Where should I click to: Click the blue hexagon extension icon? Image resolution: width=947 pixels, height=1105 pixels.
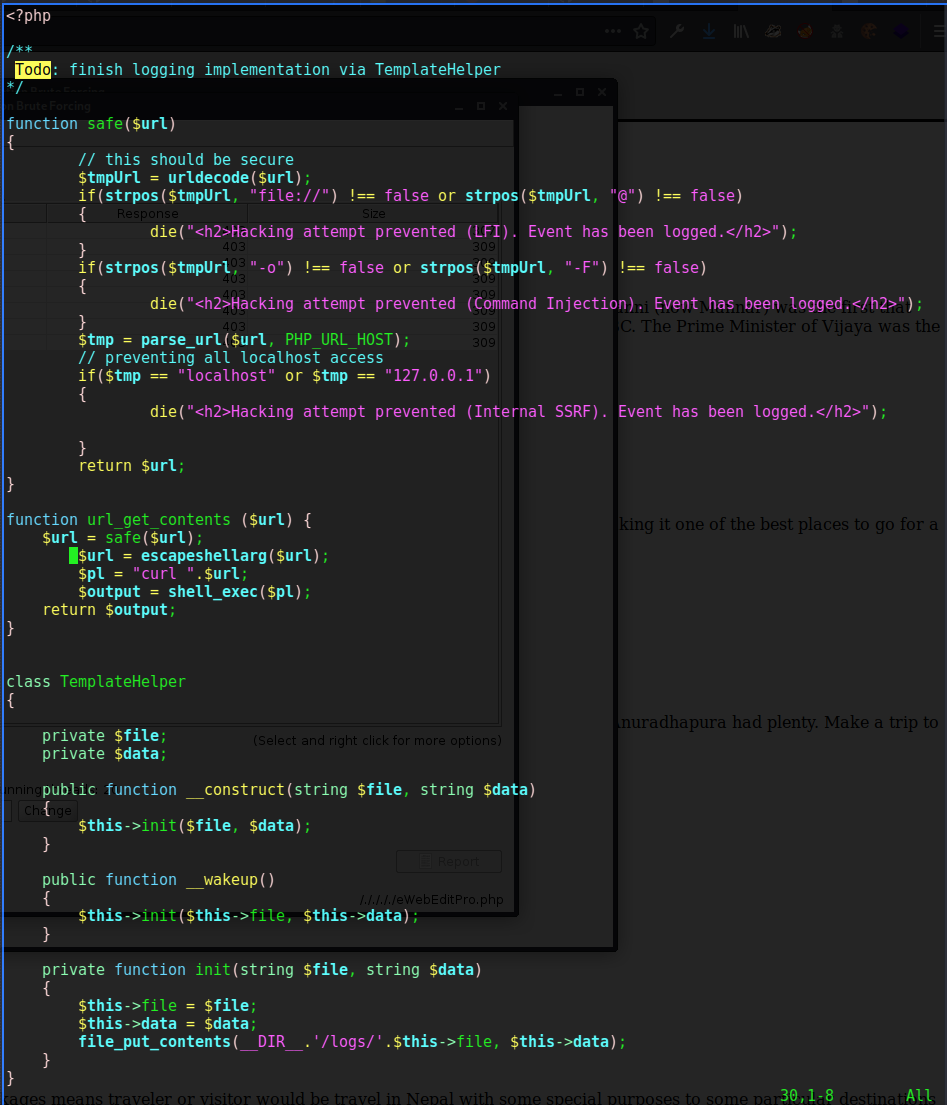pos(901,32)
